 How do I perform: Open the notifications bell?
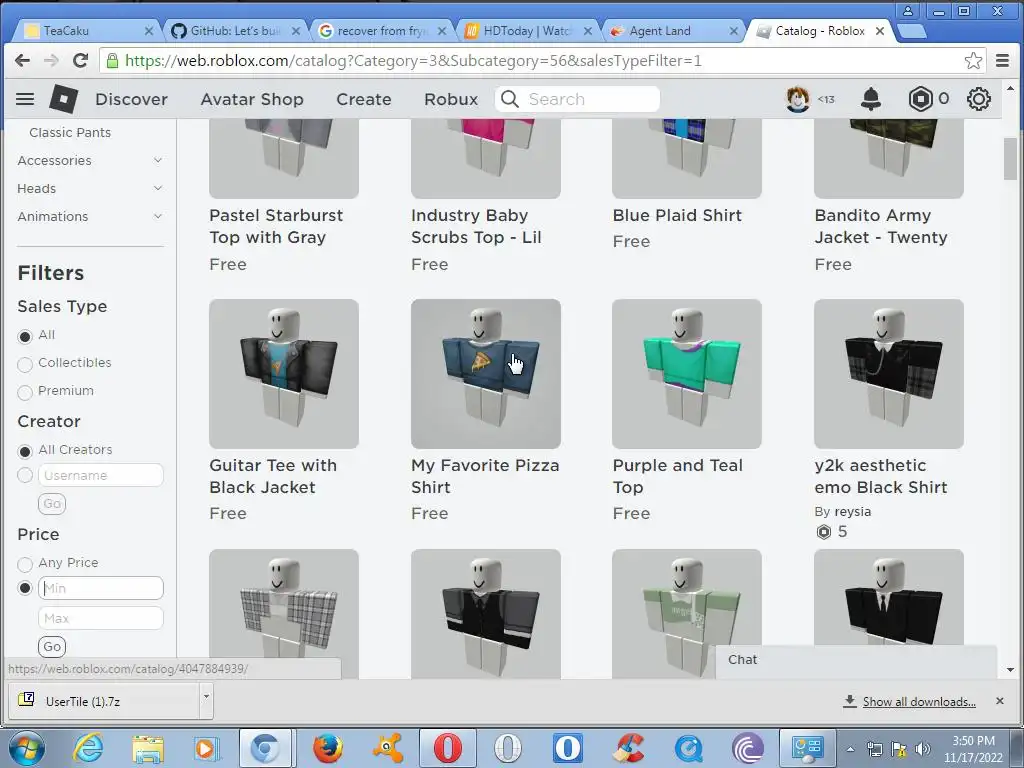(871, 99)
